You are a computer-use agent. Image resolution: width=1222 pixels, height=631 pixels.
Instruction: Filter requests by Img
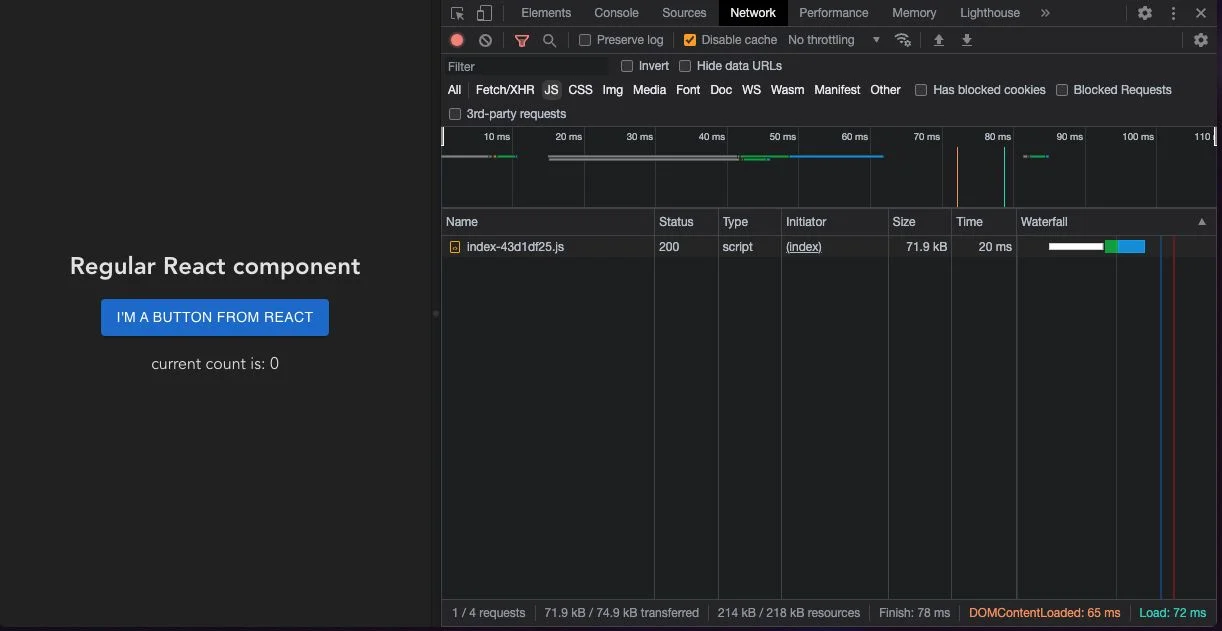(x=613, y=90)
